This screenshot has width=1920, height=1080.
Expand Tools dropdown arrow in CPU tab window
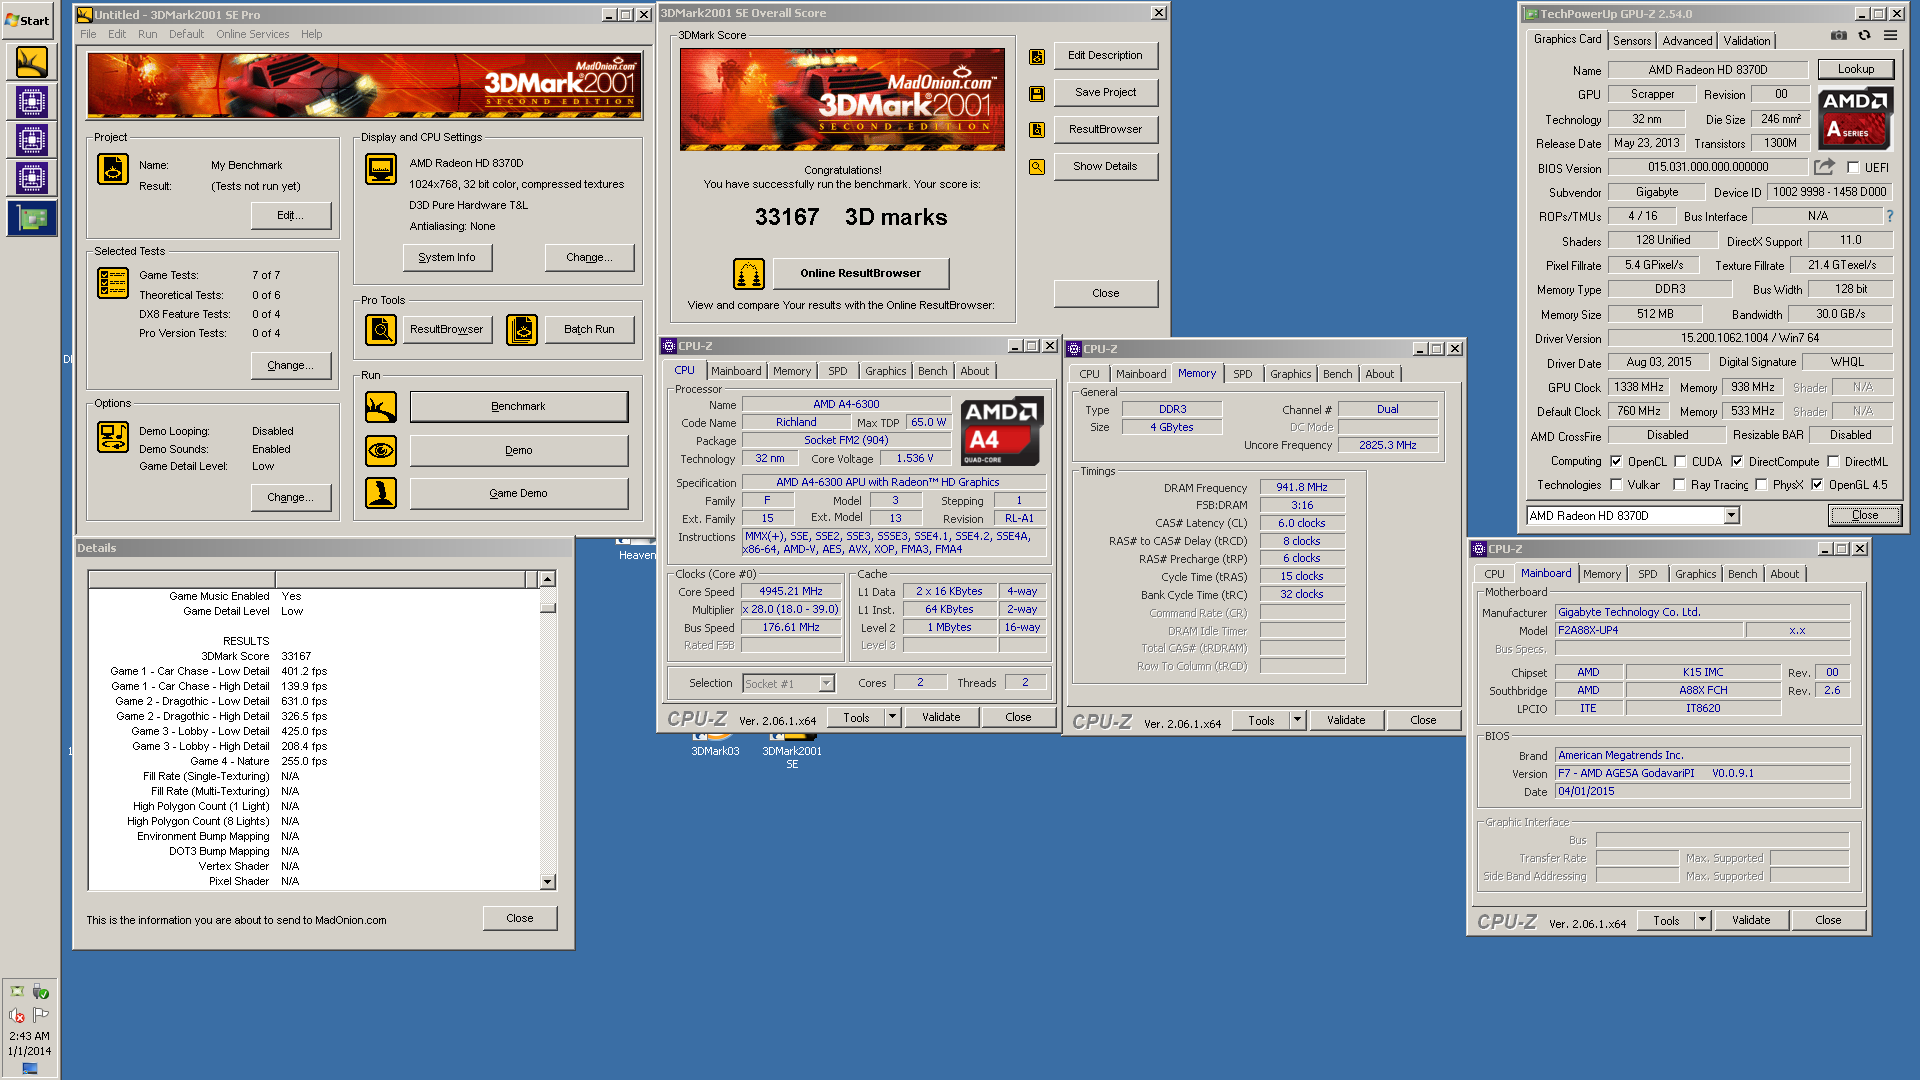point(892,717)
